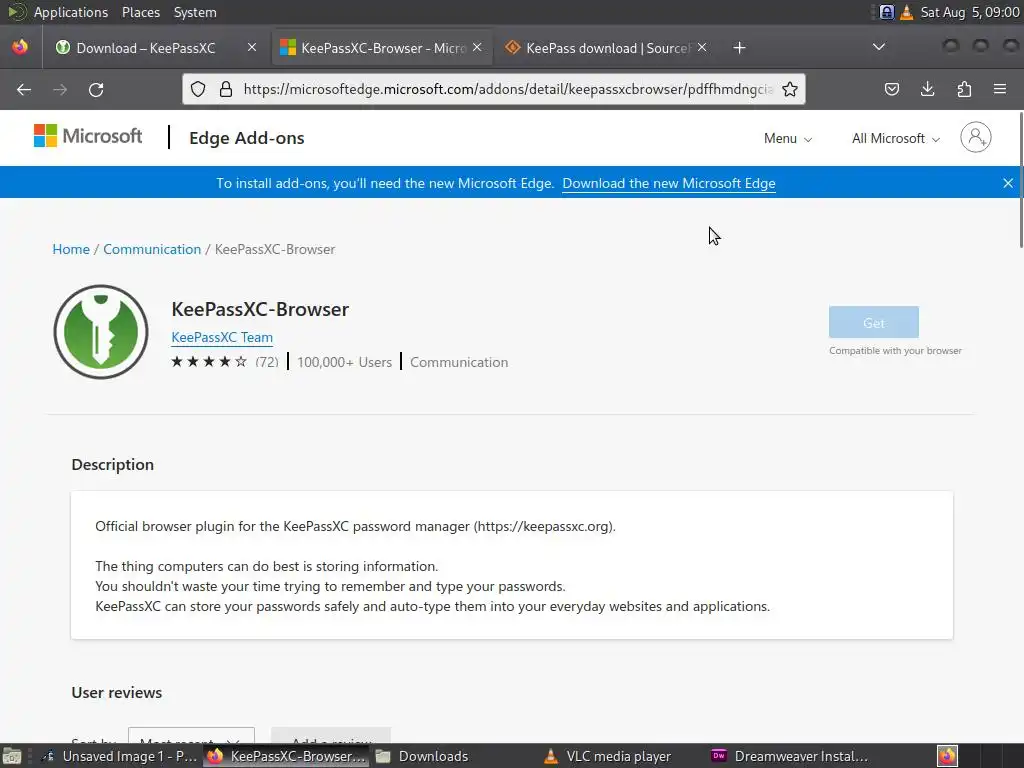Click the 100,000+ Users text

click(x=344, y=362)
